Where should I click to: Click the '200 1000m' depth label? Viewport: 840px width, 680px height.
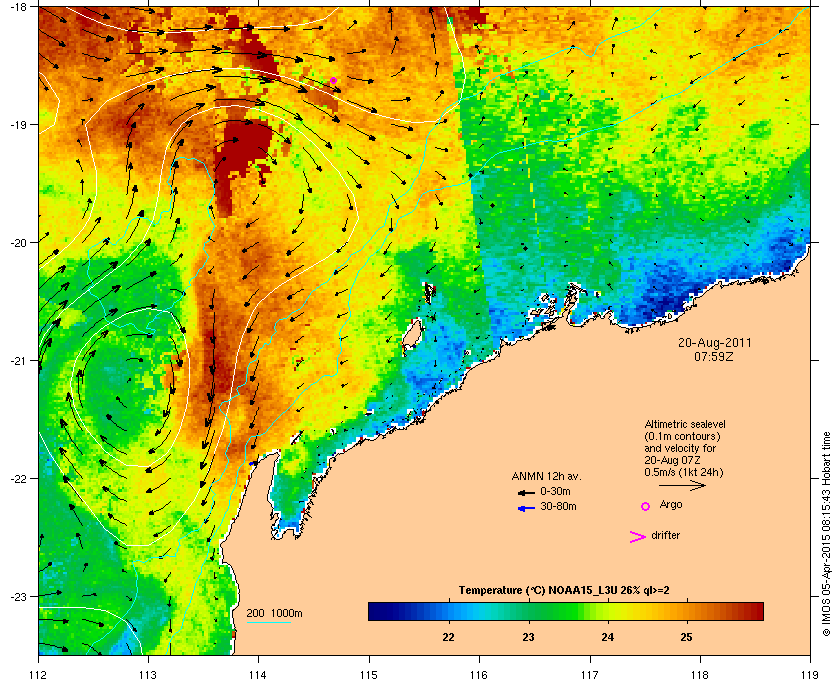pos(274,613)
